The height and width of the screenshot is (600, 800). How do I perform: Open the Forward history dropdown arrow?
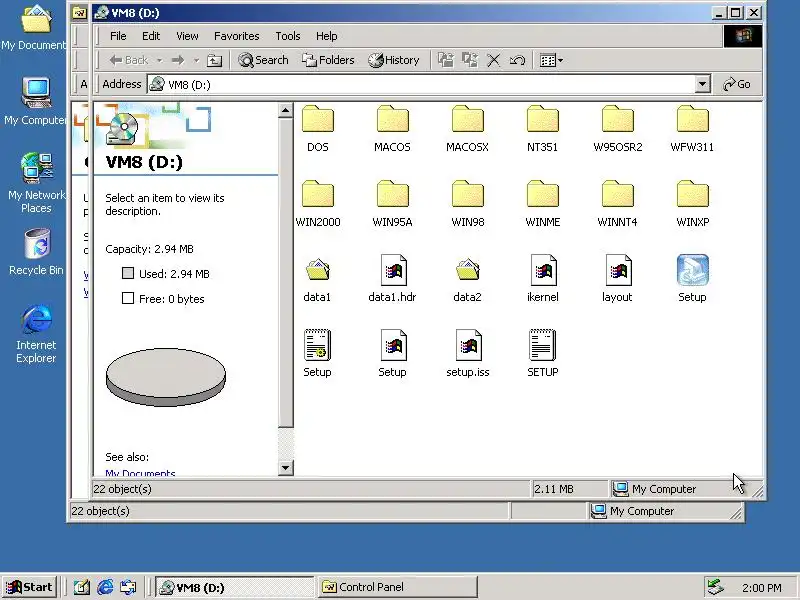pyautogui.click(x=196, y=61)
